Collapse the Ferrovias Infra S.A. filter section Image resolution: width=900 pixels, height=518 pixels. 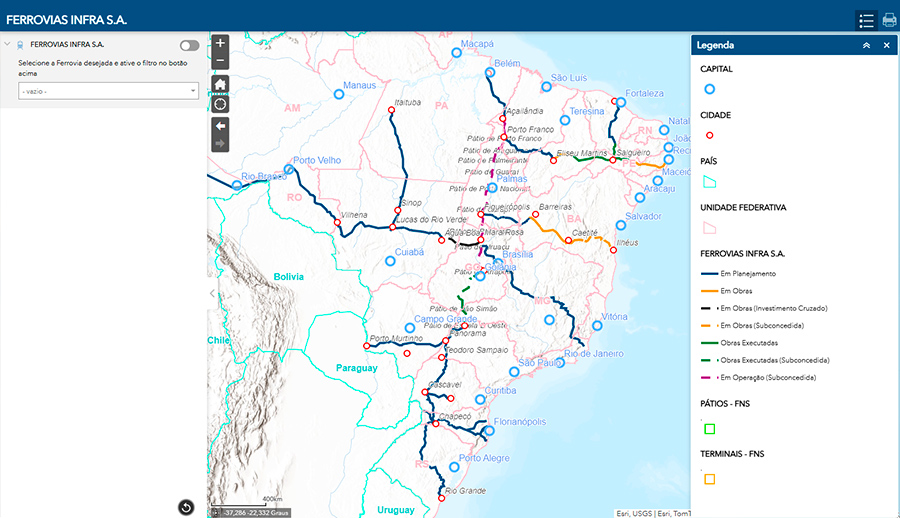coord(7,44)
